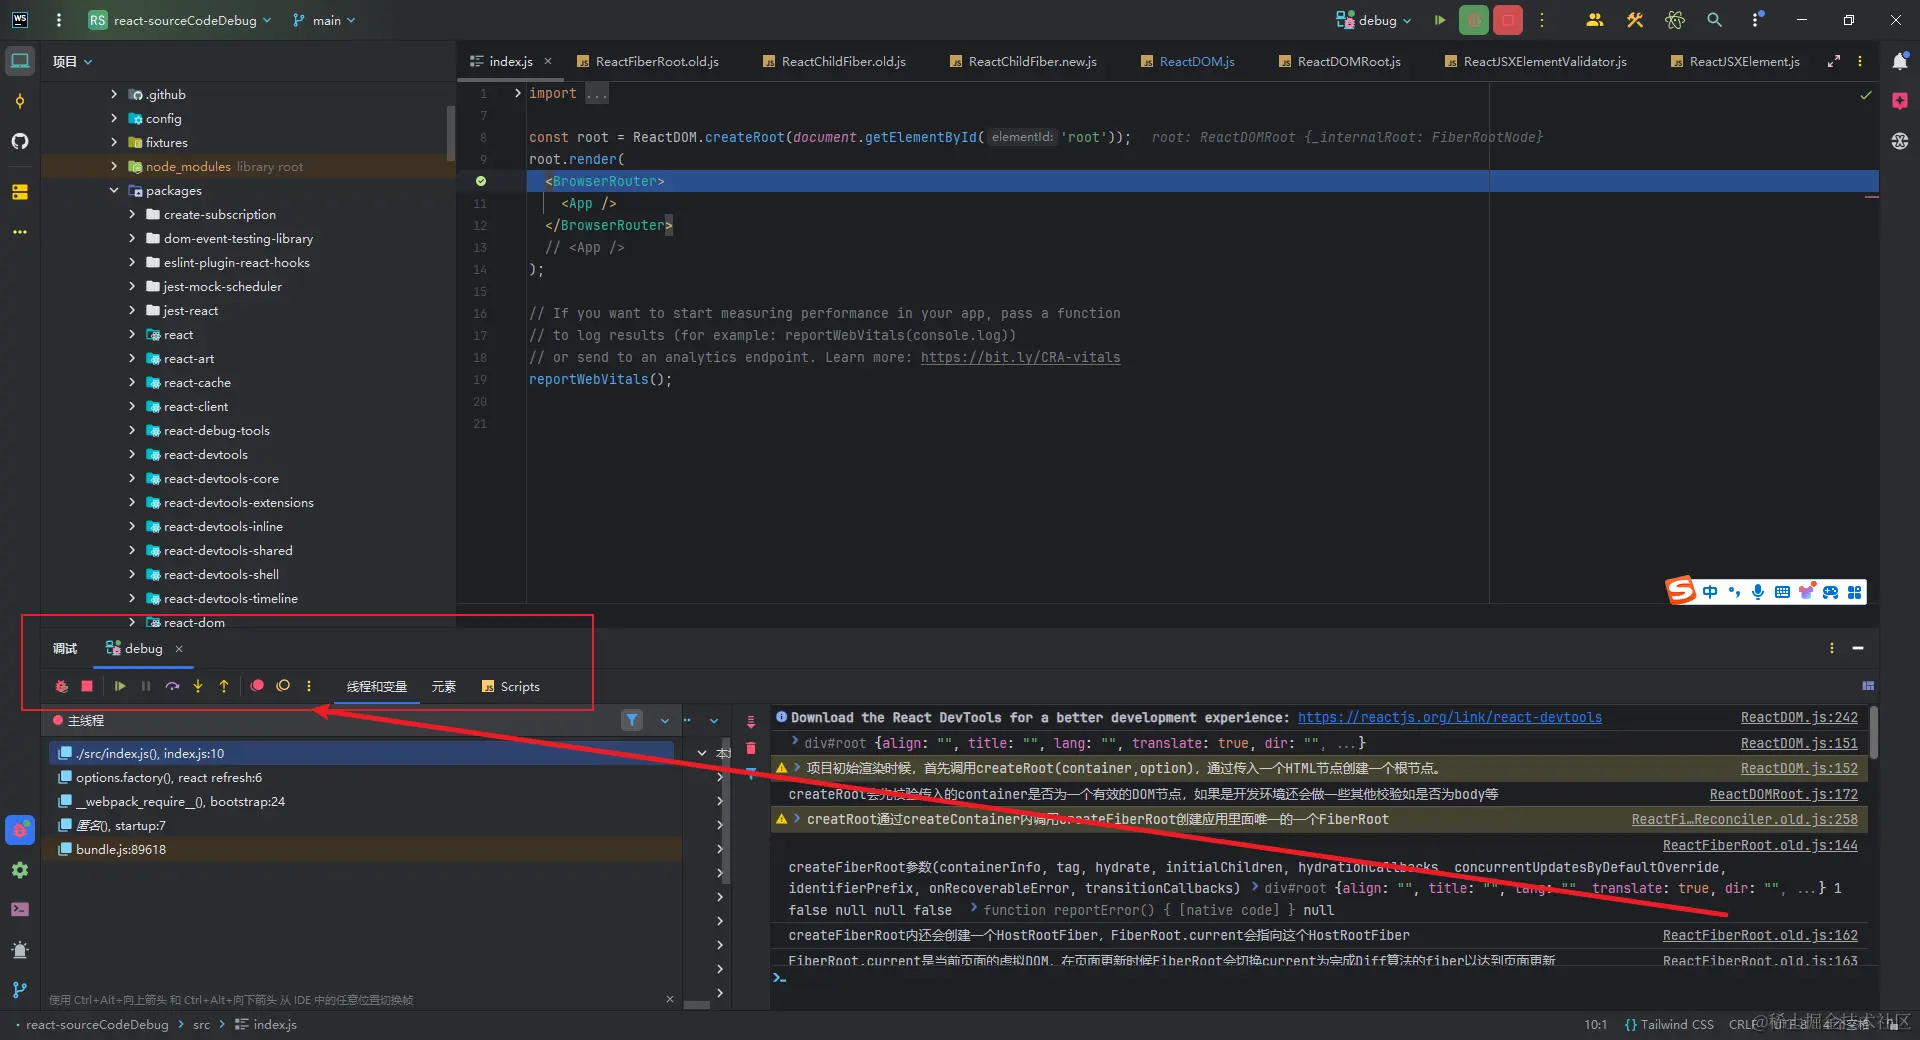Open the react-devtools download link
The height and width of the screenshot is (1040, 1920).
click(1450, 717)
